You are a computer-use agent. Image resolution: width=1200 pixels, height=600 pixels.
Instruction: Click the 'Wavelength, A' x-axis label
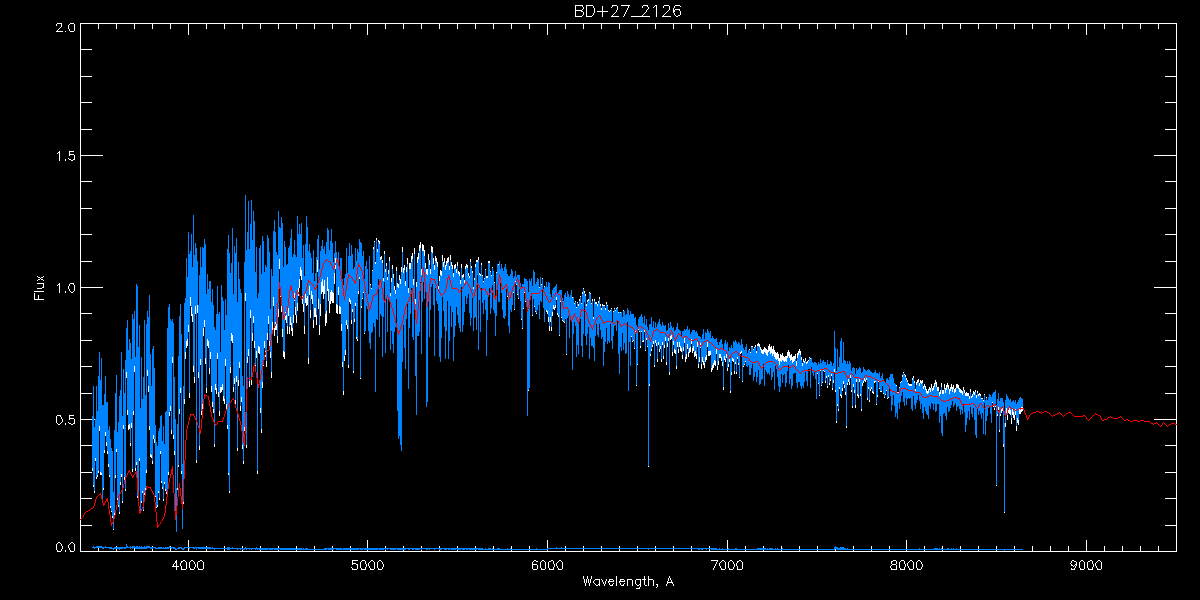coord(627,582)
